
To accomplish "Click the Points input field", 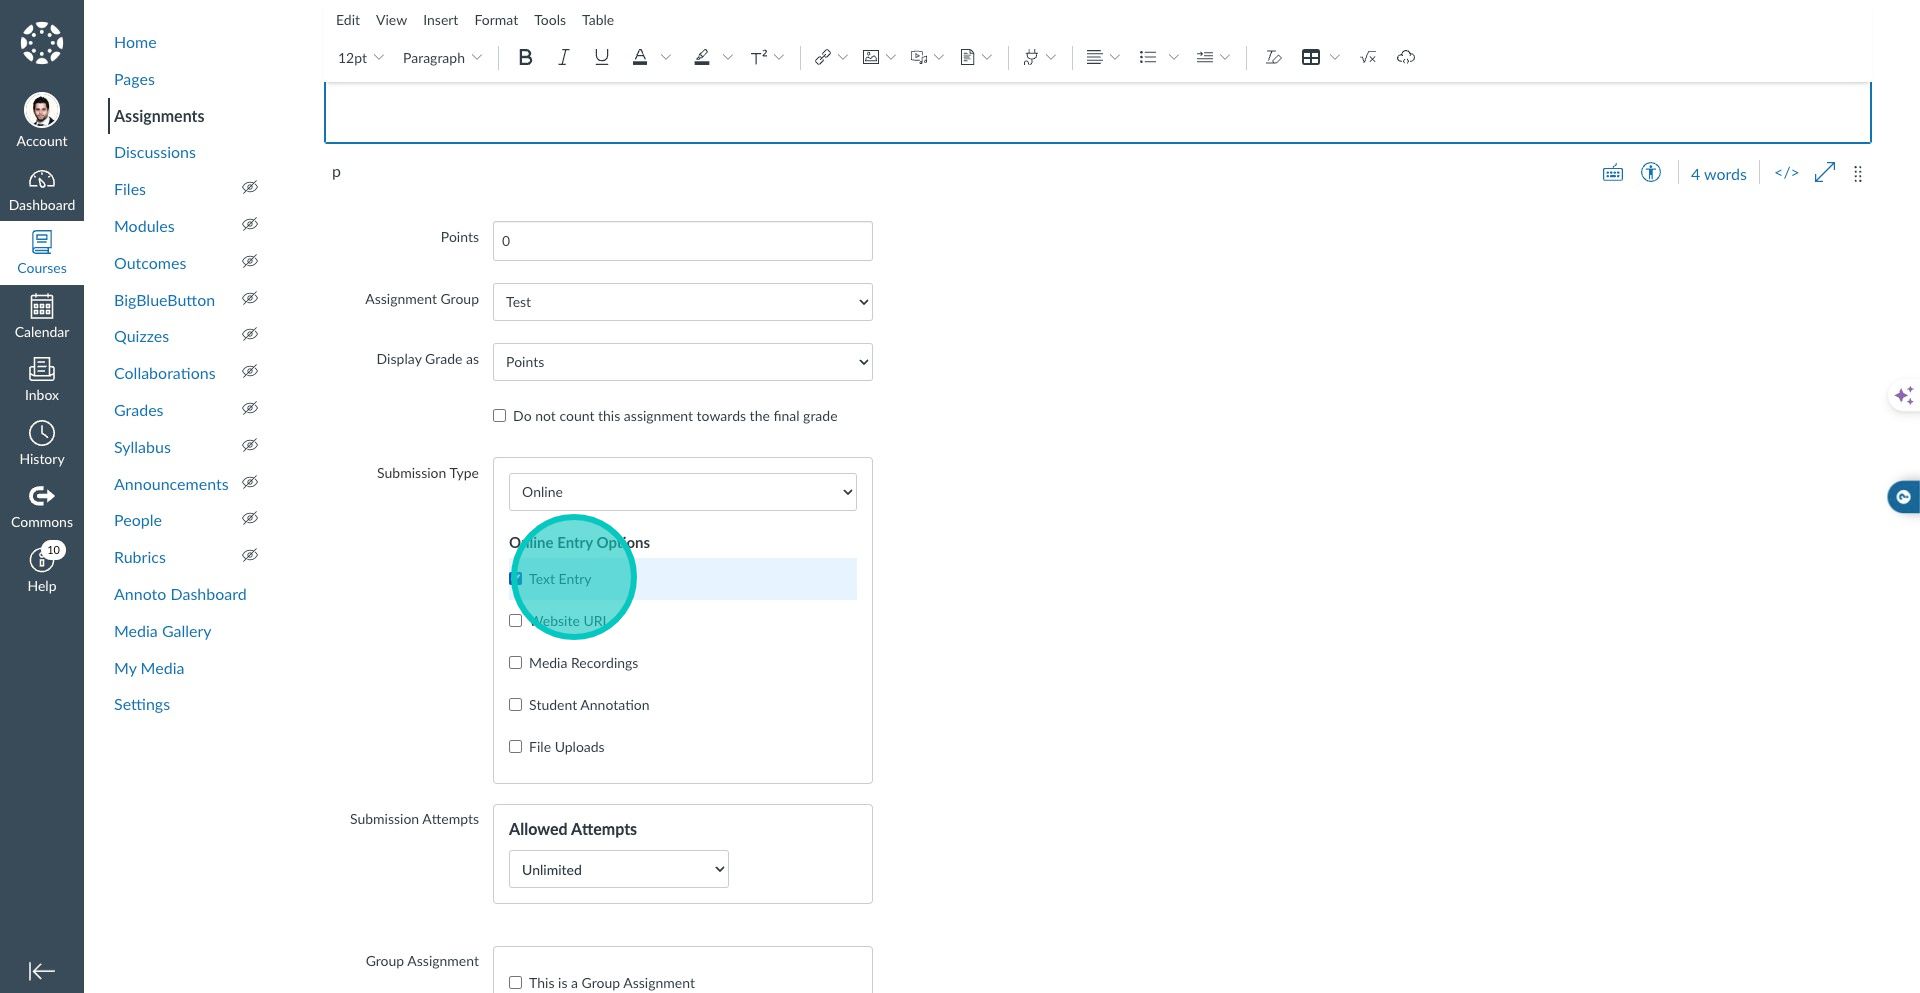I will click(682, 241).
